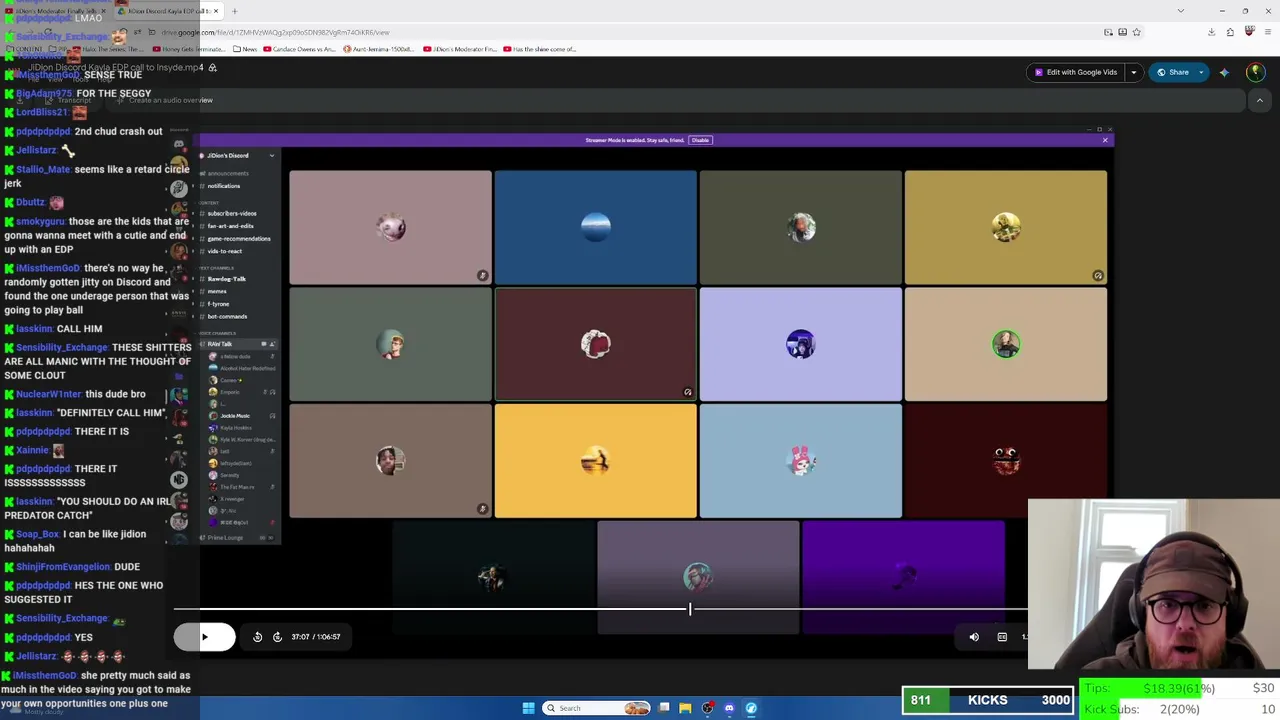1280x720 pixels.
Task: Close the JiDion Discord Kayla EDP tab
Action: (216, 11)
